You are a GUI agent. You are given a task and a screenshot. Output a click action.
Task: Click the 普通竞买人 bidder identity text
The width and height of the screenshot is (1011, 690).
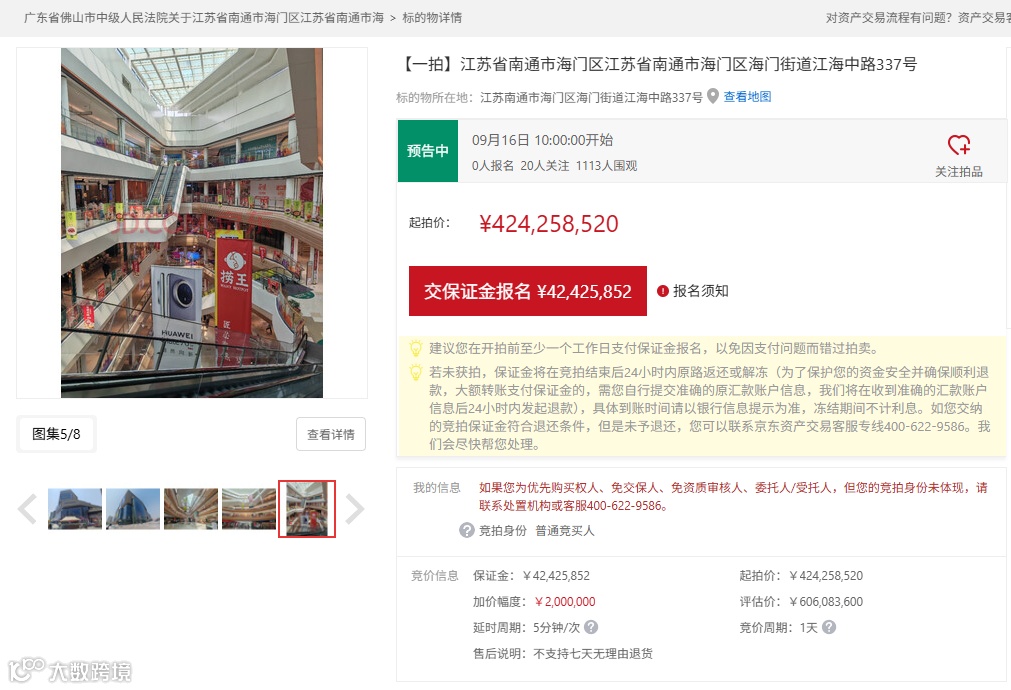(x=565, y=531)
